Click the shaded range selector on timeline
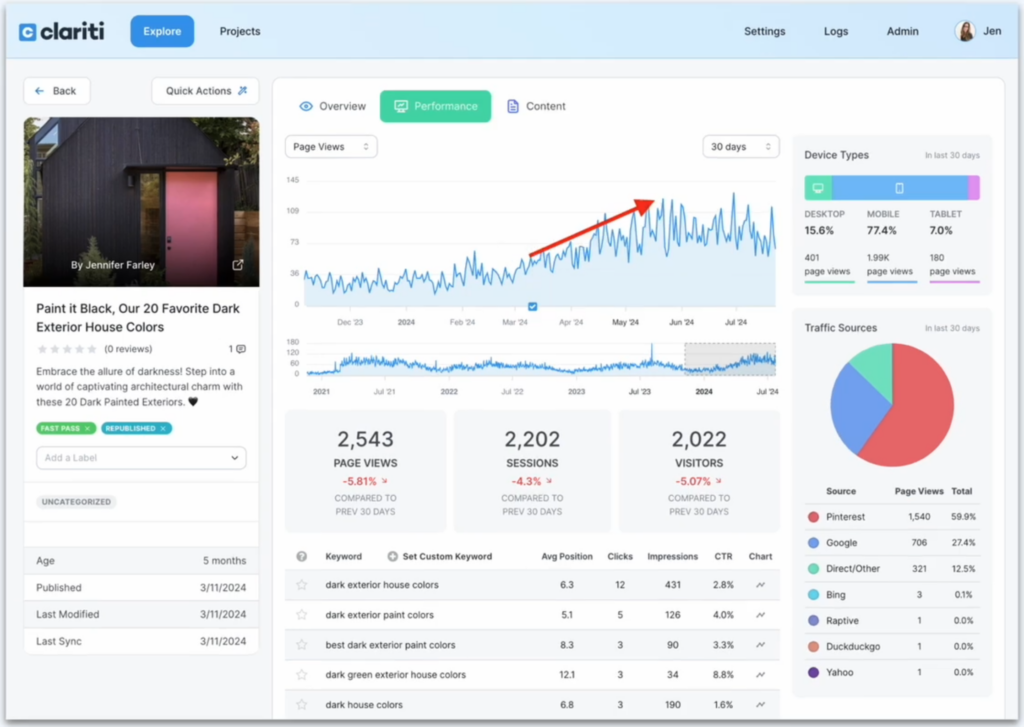 click(x=729, y=358)
